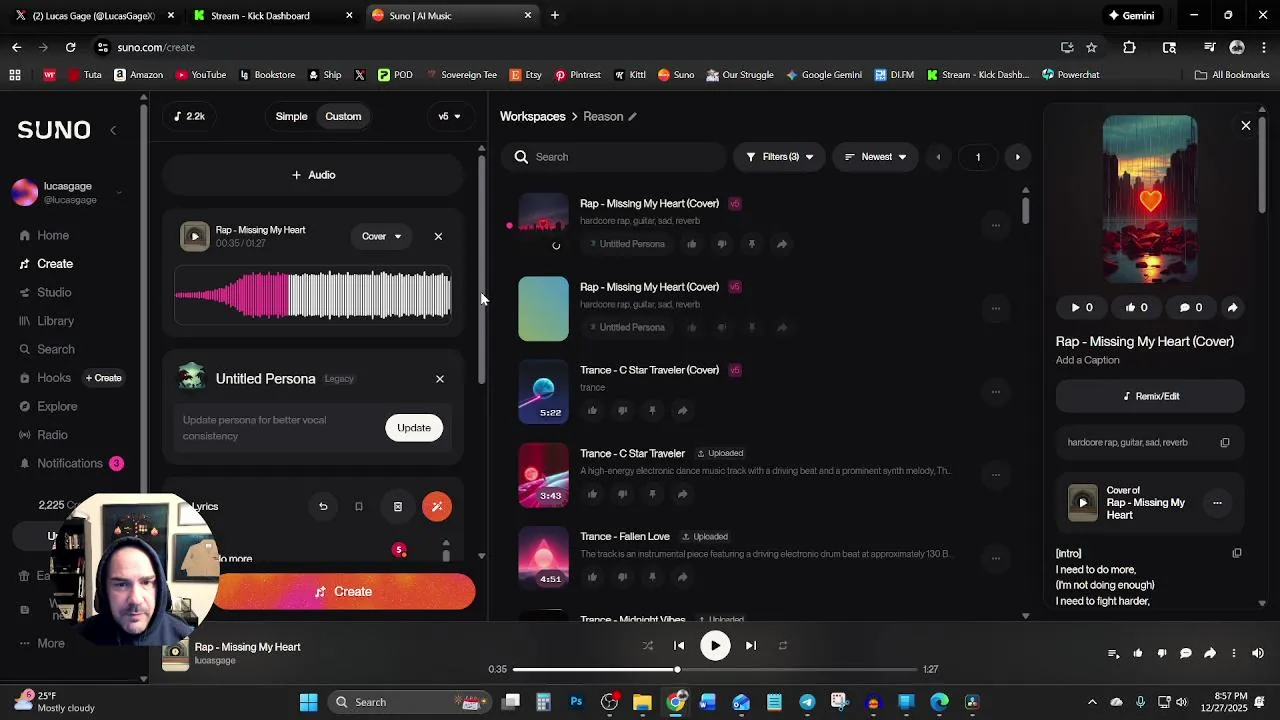The width and height of the screenshot is (1280, 720).
Task: Click + Create next to Hooks
Action: point(103,378)
